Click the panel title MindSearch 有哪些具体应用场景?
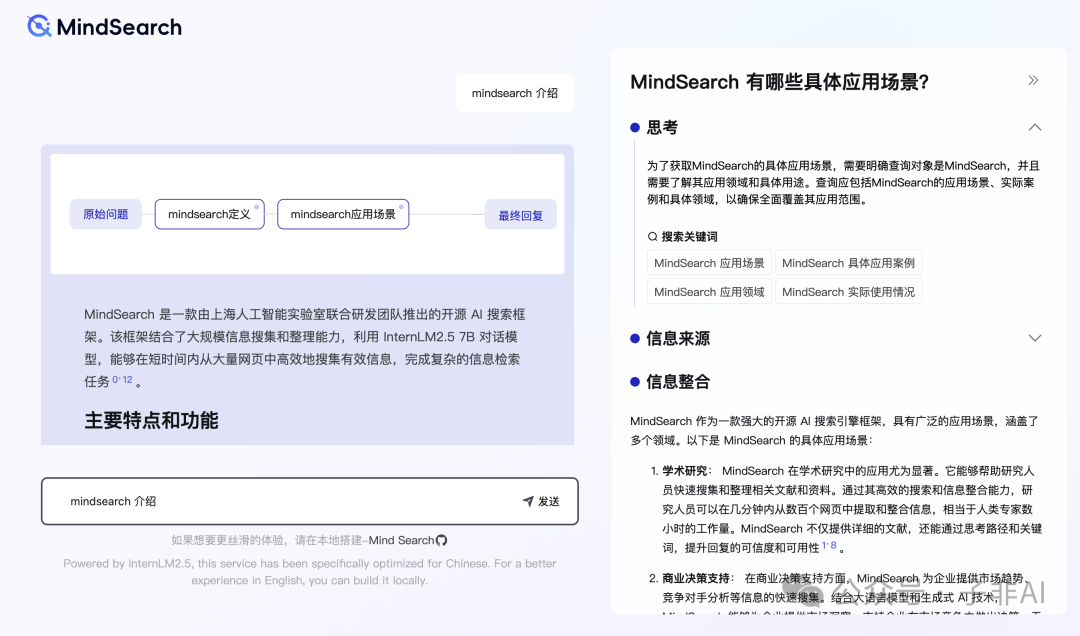1080x636 pixels. [x=780, y=82]
